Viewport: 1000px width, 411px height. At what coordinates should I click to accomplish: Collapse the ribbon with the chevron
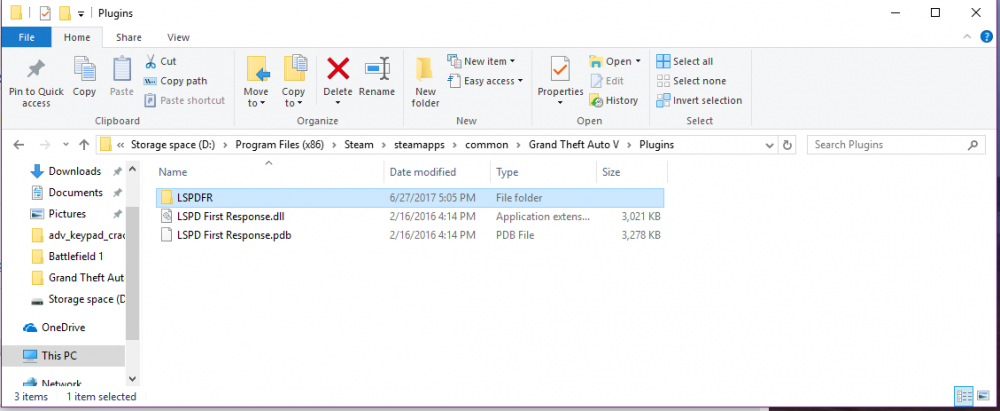click(x=967, y=38)
